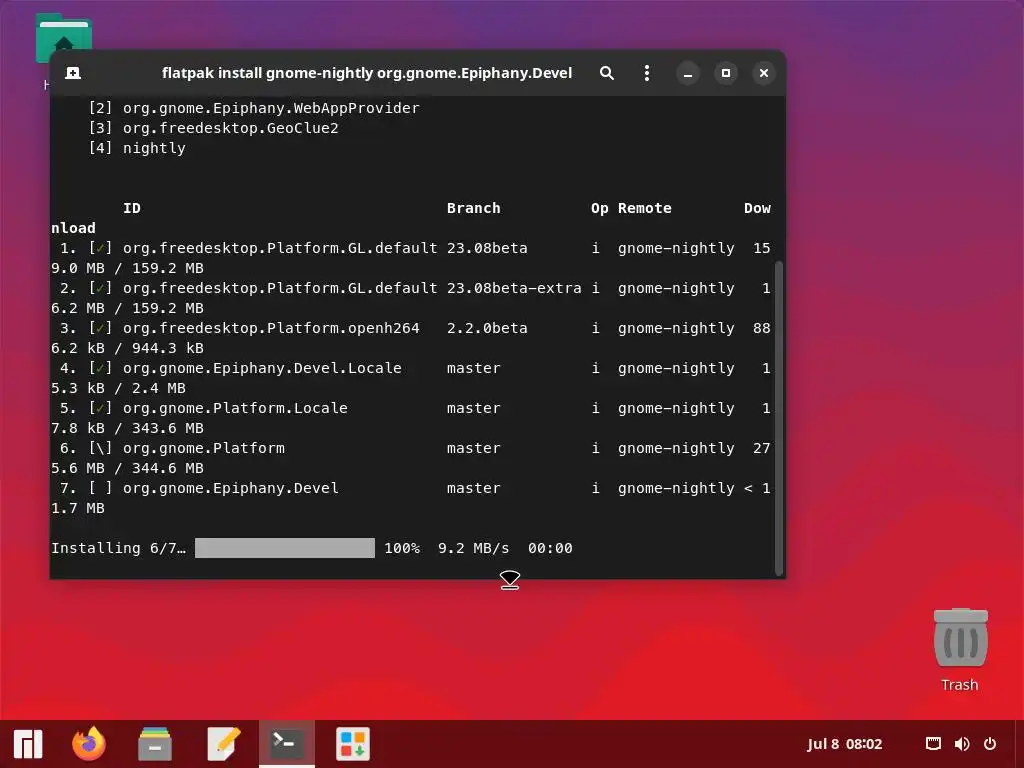Screen dimensions: 1024x768
Task: Click the '[4] nightly' line
Action: pos(137,148)
